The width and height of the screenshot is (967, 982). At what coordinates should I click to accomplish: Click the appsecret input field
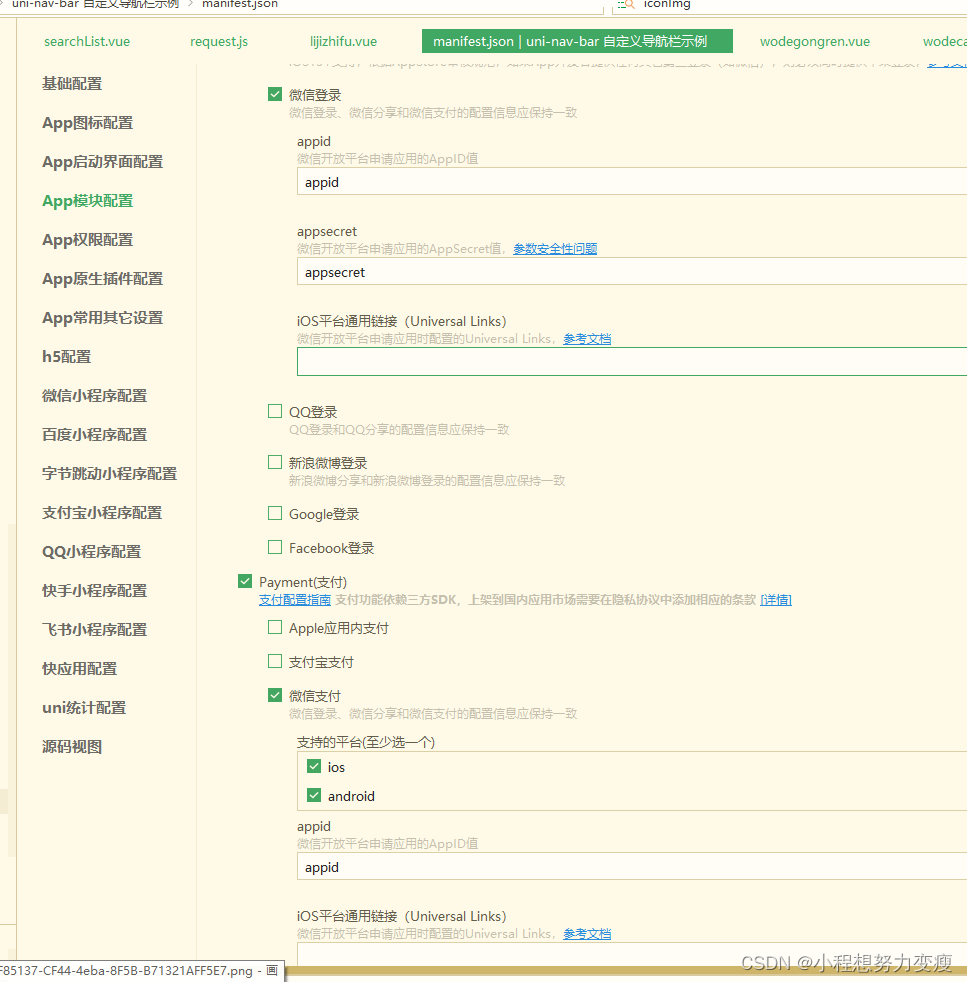(632, 272)
